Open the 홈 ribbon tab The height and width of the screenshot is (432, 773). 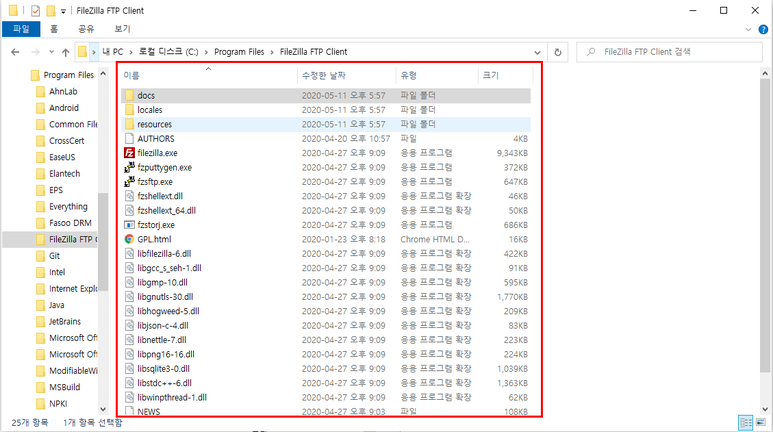(54, 29)
